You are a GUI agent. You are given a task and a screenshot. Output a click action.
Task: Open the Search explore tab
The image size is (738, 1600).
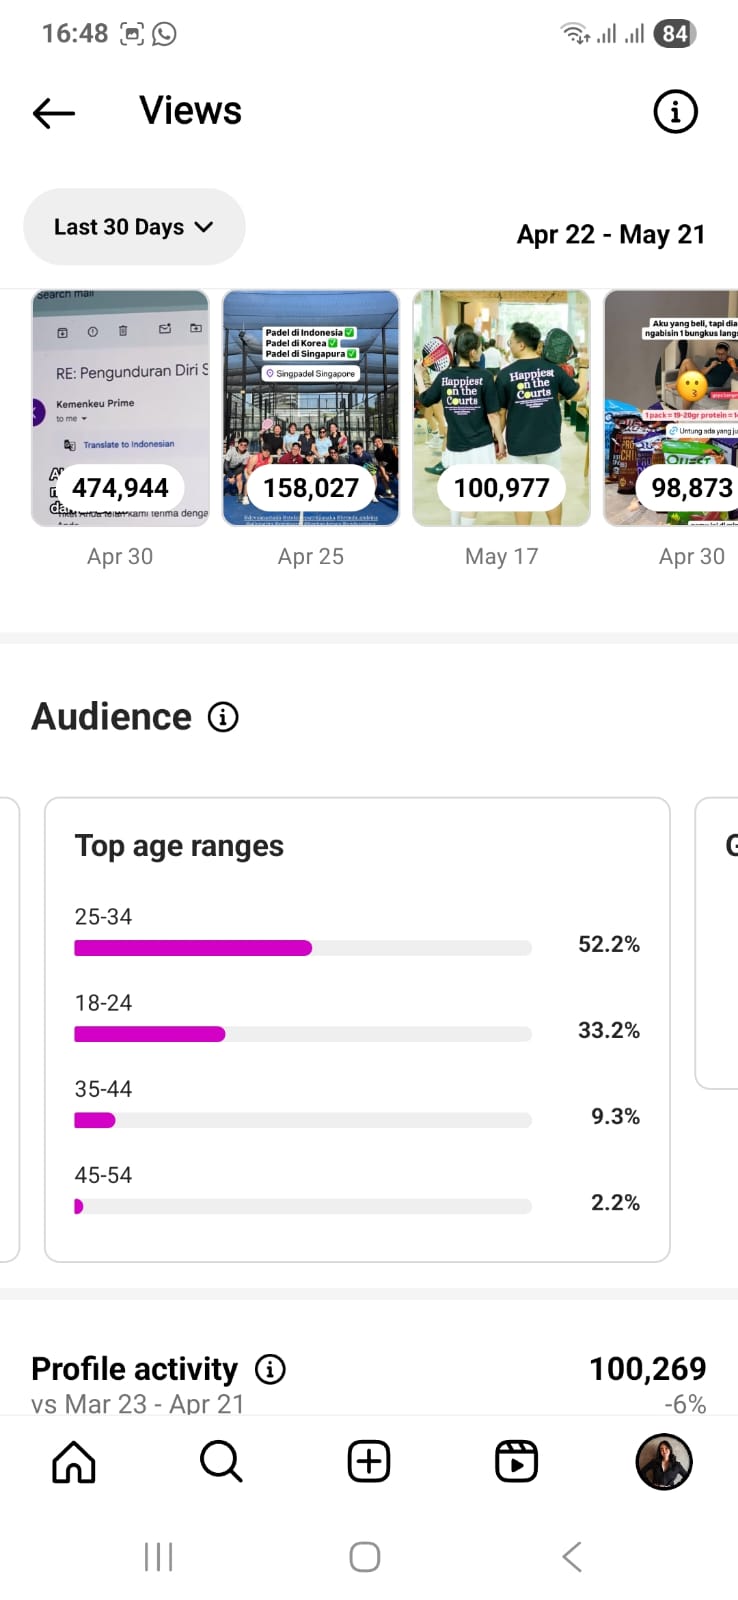tap(221, 1462)
